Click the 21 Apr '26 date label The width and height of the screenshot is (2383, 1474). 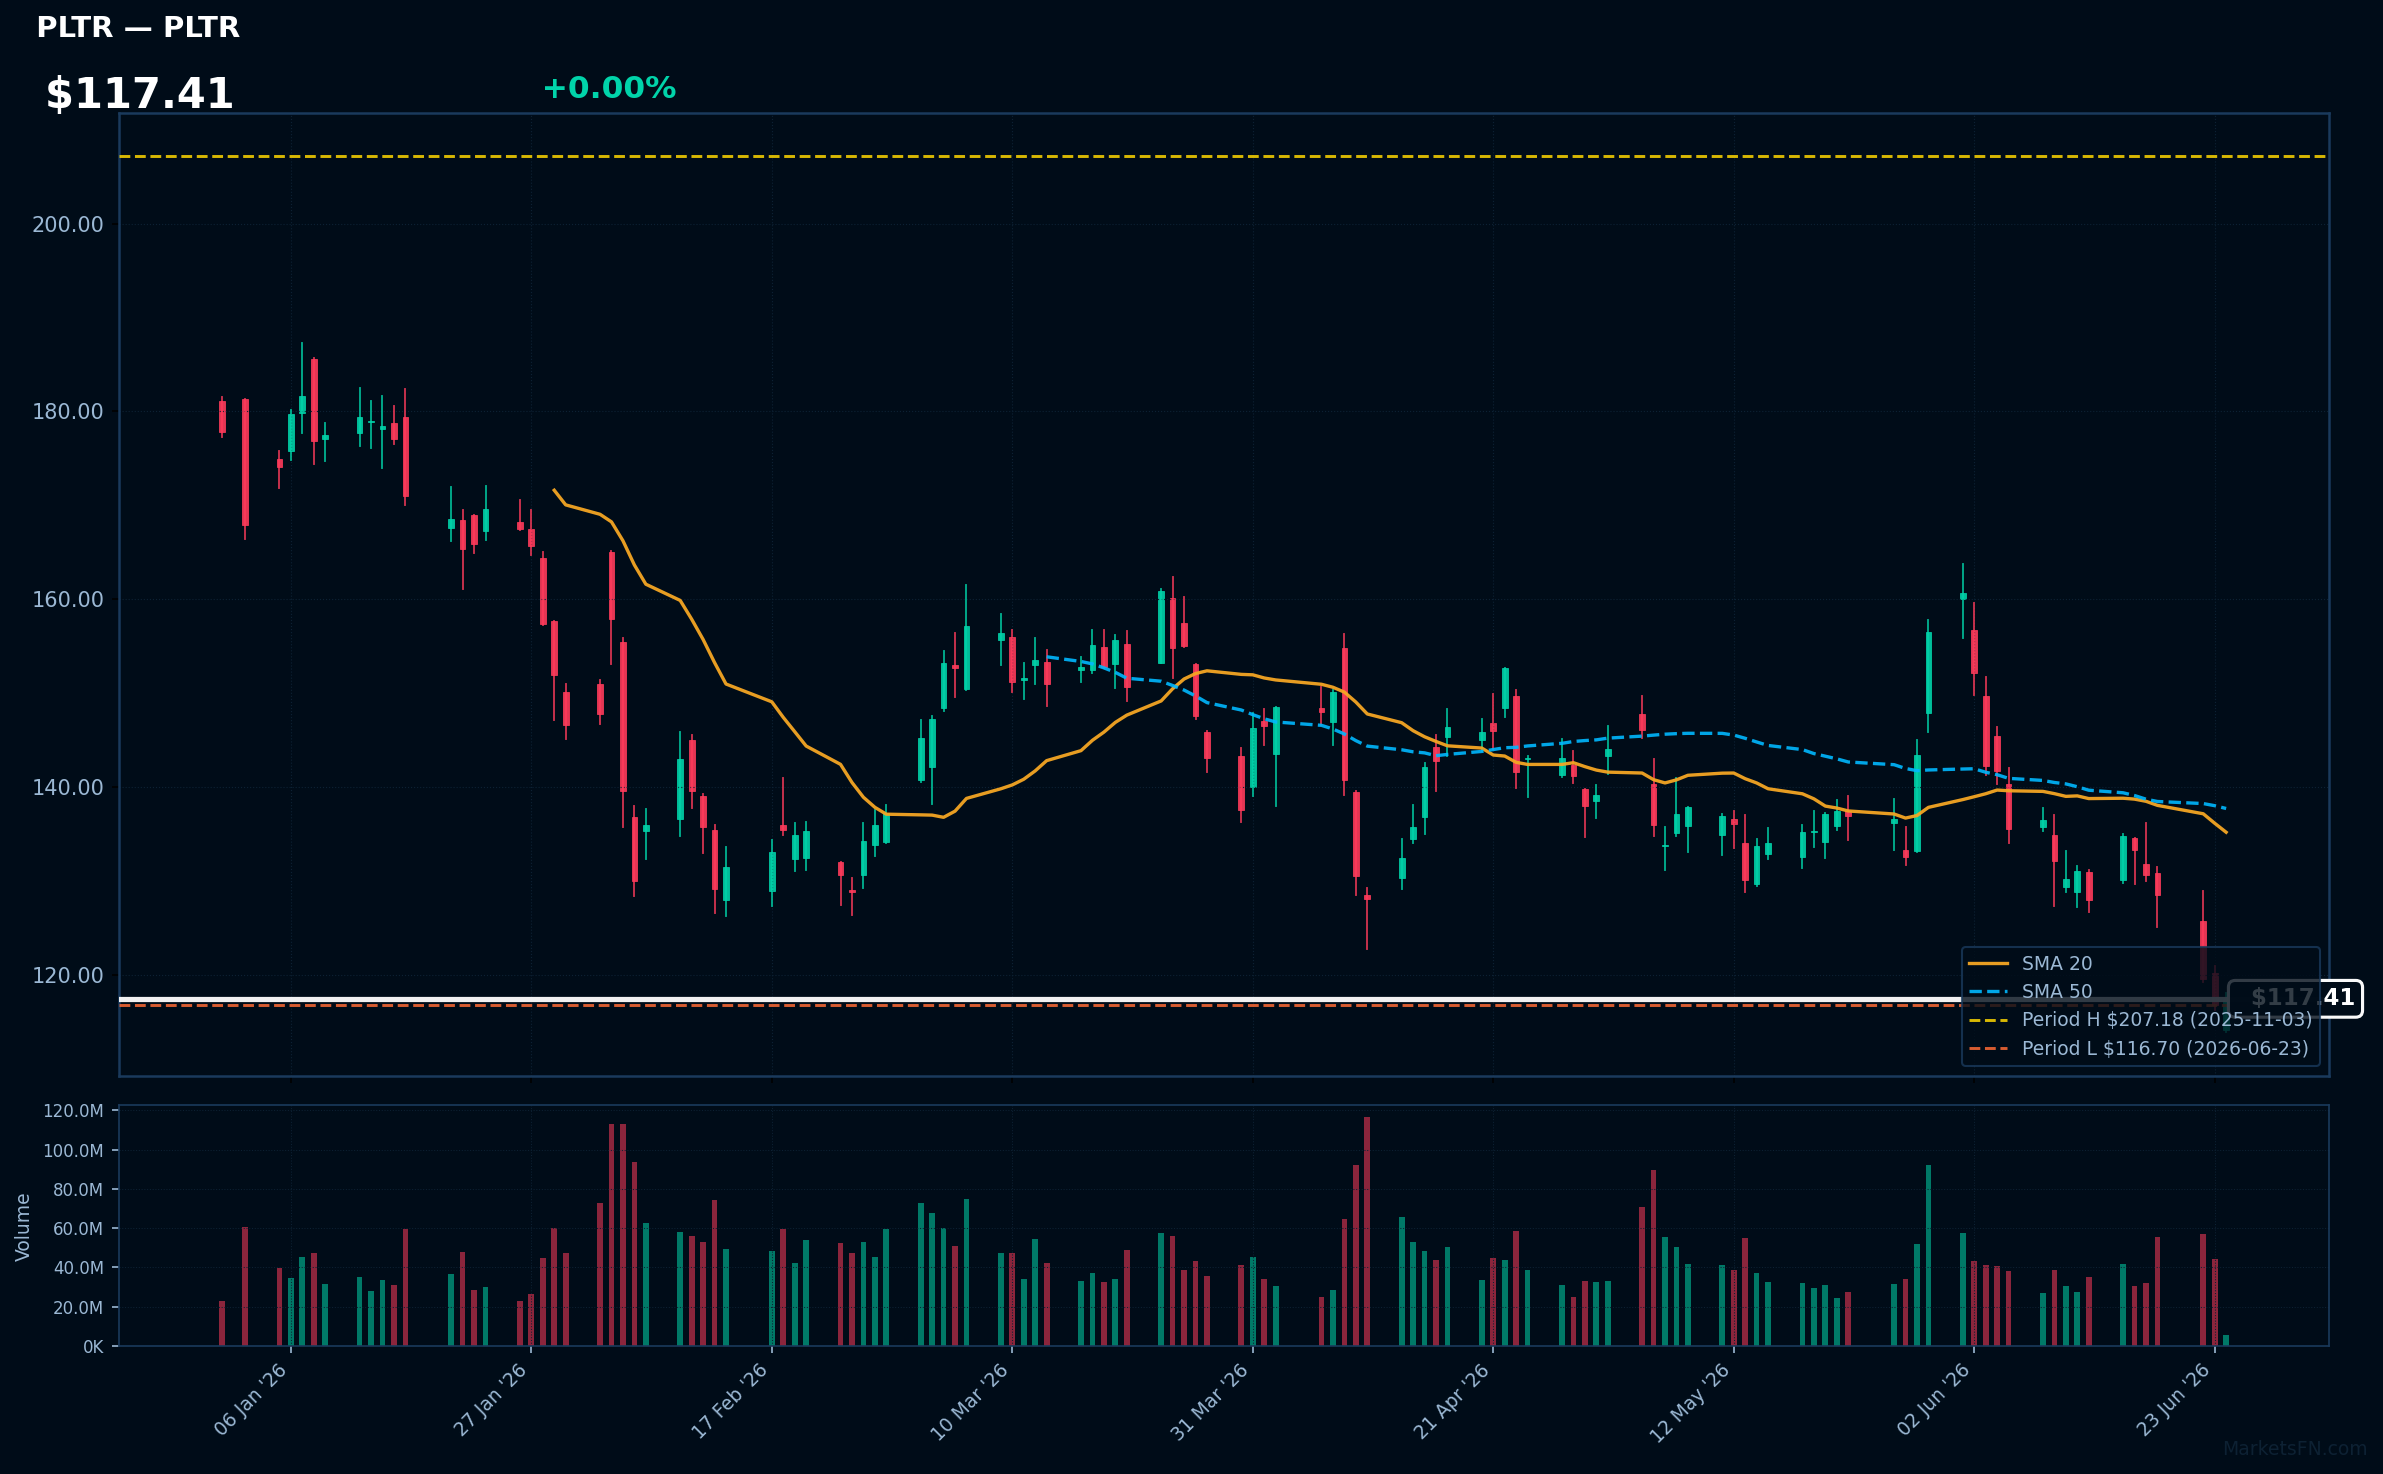coord(1451,1400)
